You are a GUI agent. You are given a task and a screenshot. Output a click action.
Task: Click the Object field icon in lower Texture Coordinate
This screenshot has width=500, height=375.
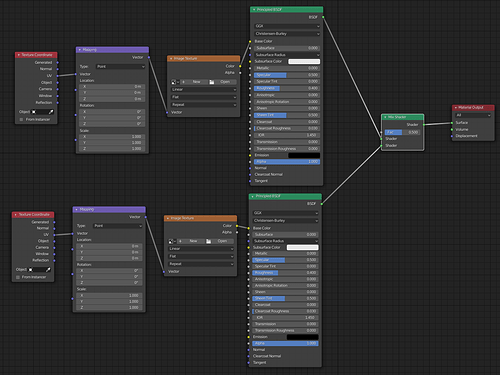tap(31, 269)
